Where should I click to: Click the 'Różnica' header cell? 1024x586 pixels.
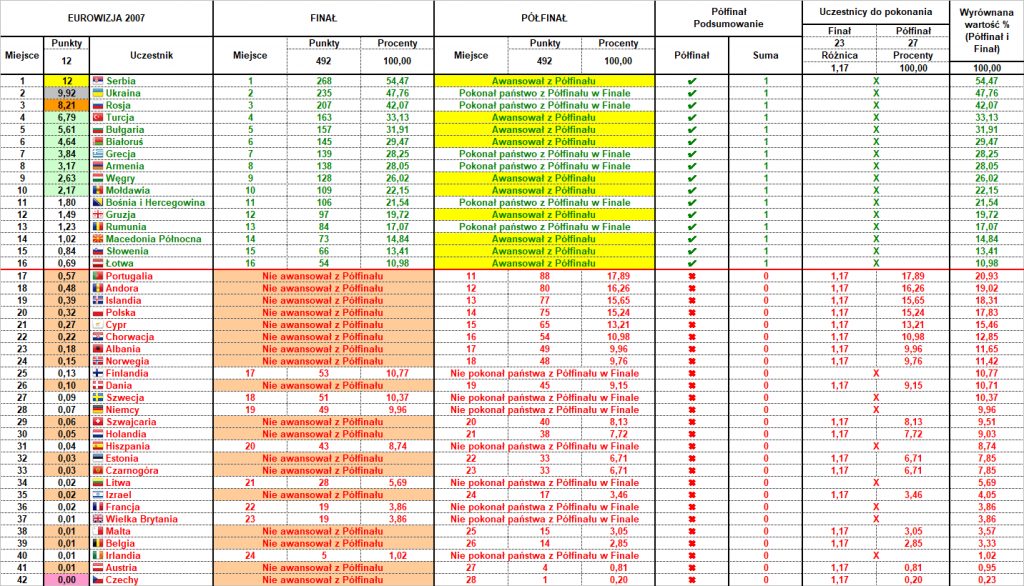pyautogui.click(x=839, y=56)
